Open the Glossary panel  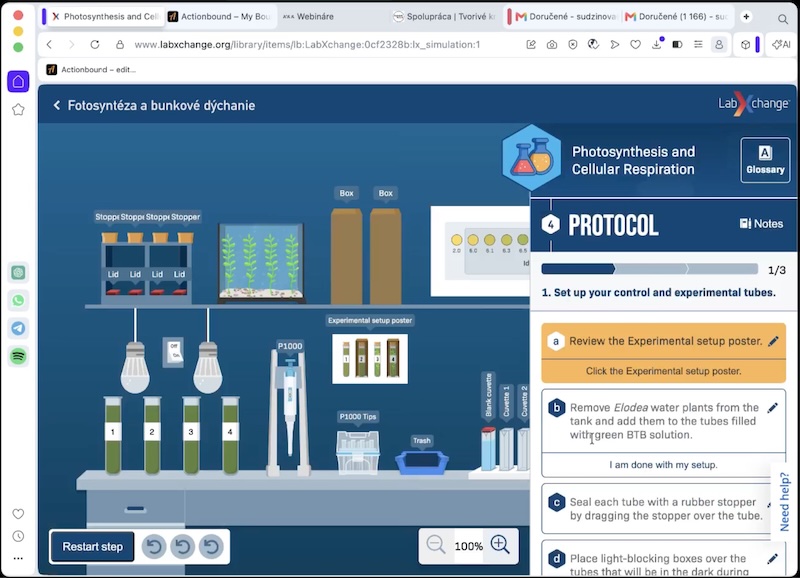point(765,160)
